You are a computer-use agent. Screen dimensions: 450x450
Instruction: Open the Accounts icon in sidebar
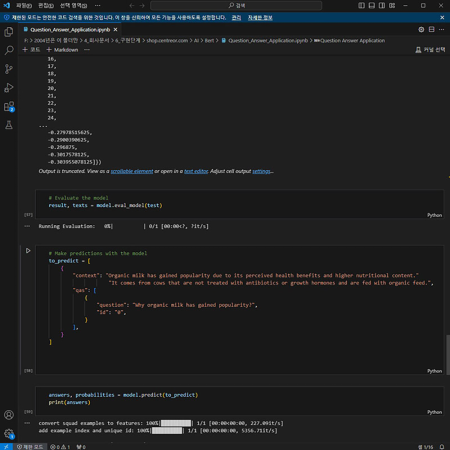pos(9,415)
